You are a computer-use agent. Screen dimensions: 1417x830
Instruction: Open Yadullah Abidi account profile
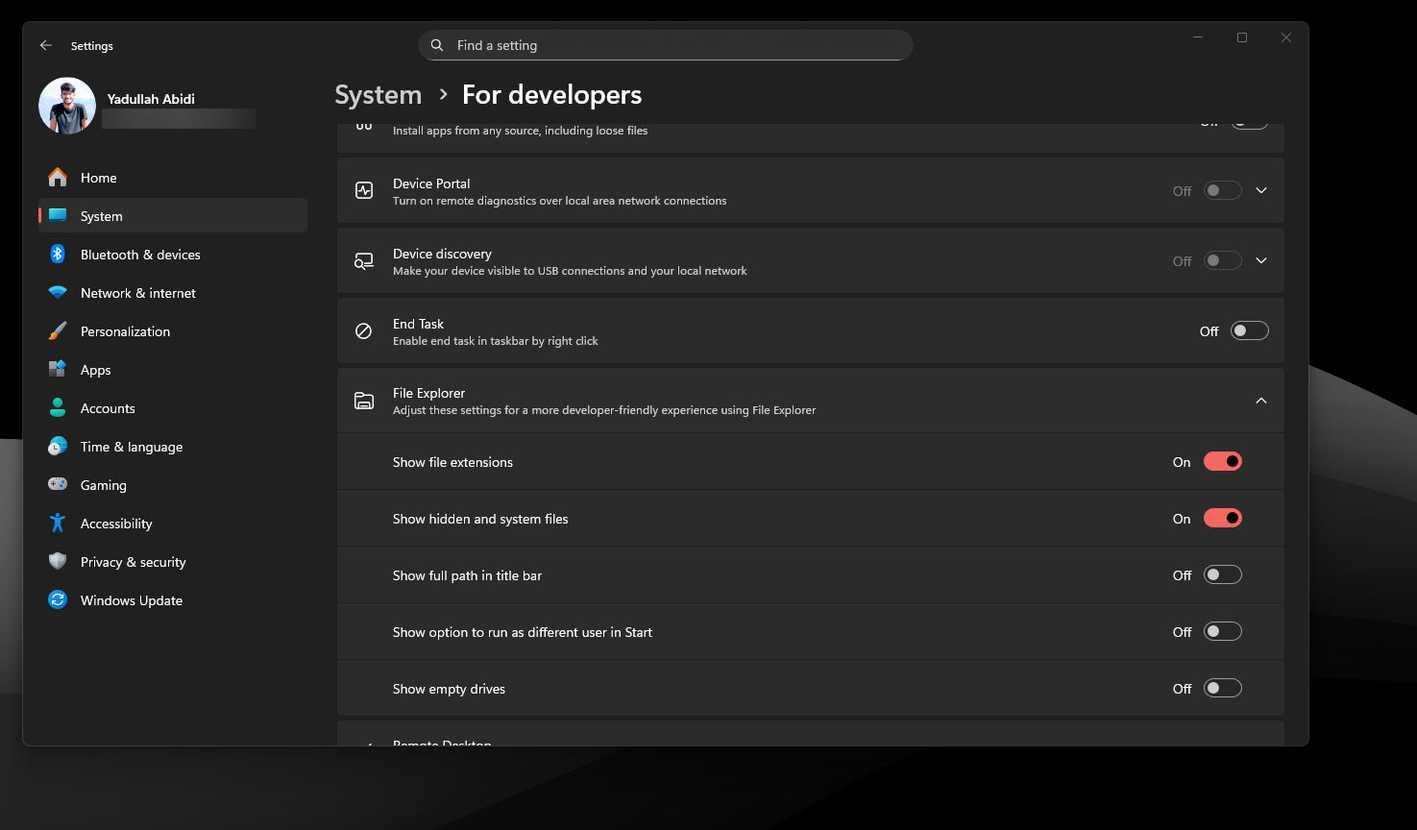[x=151, y=99]
